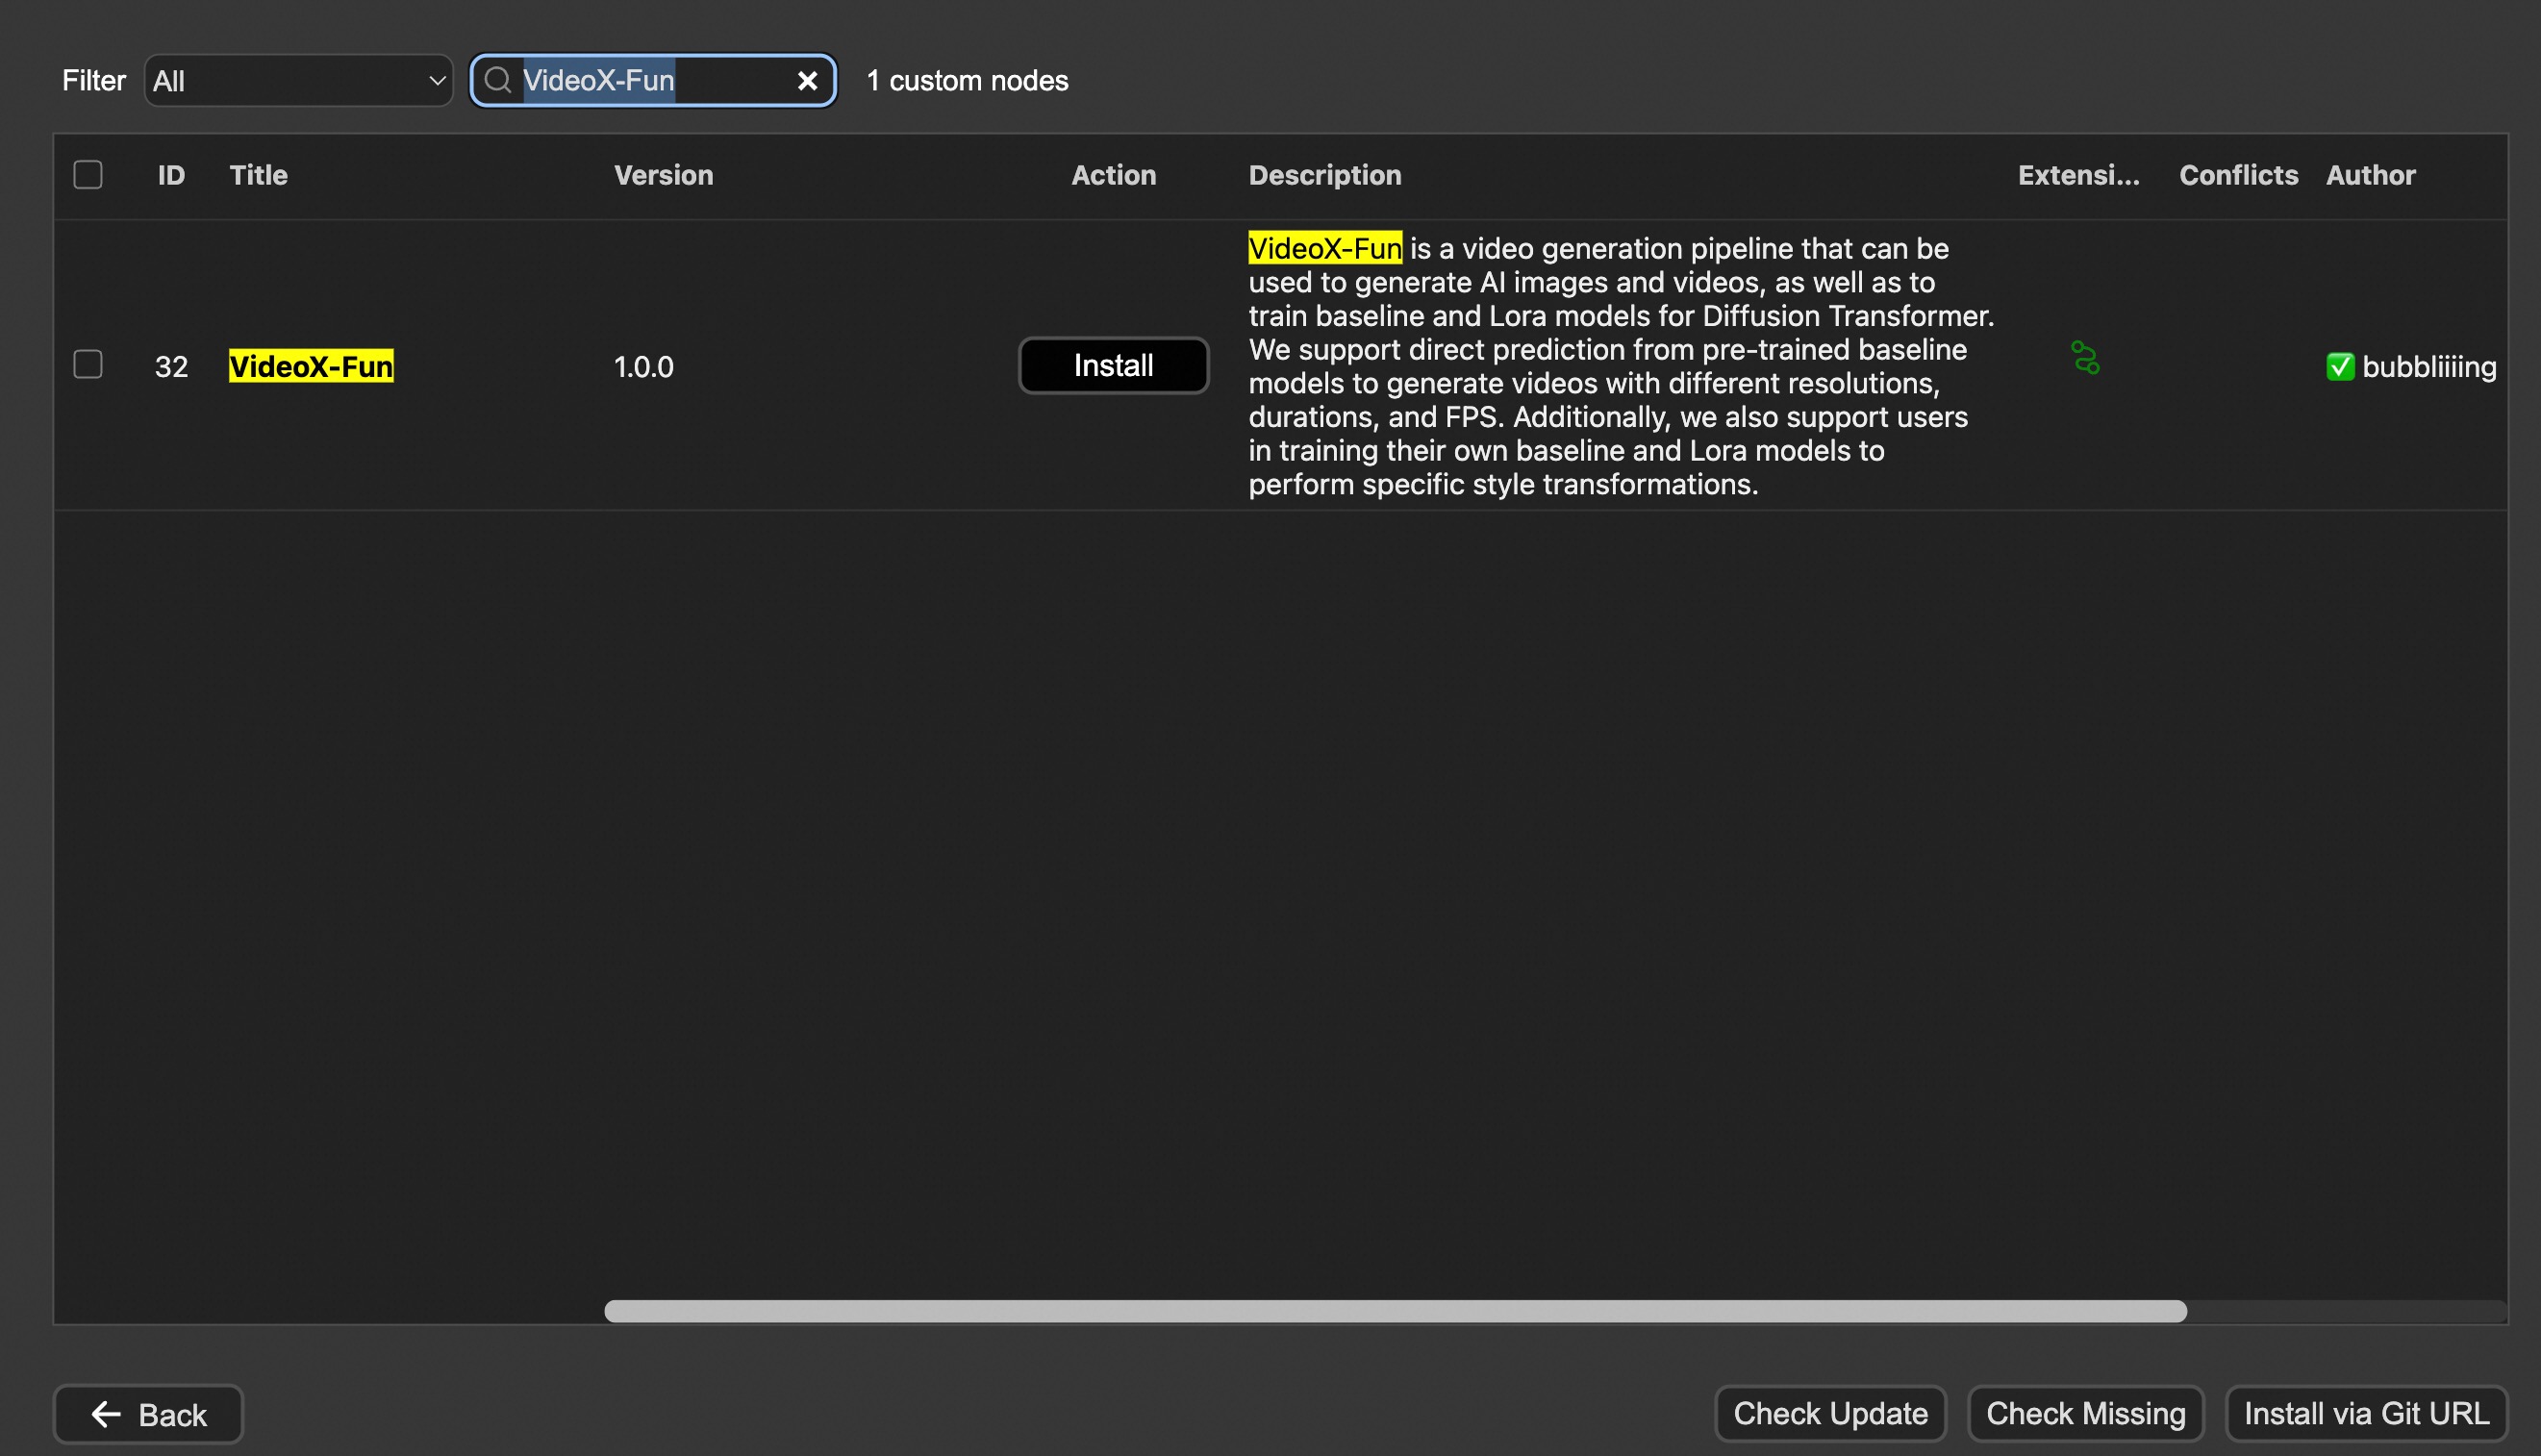Sort by the Title column header

click(258, 175)
